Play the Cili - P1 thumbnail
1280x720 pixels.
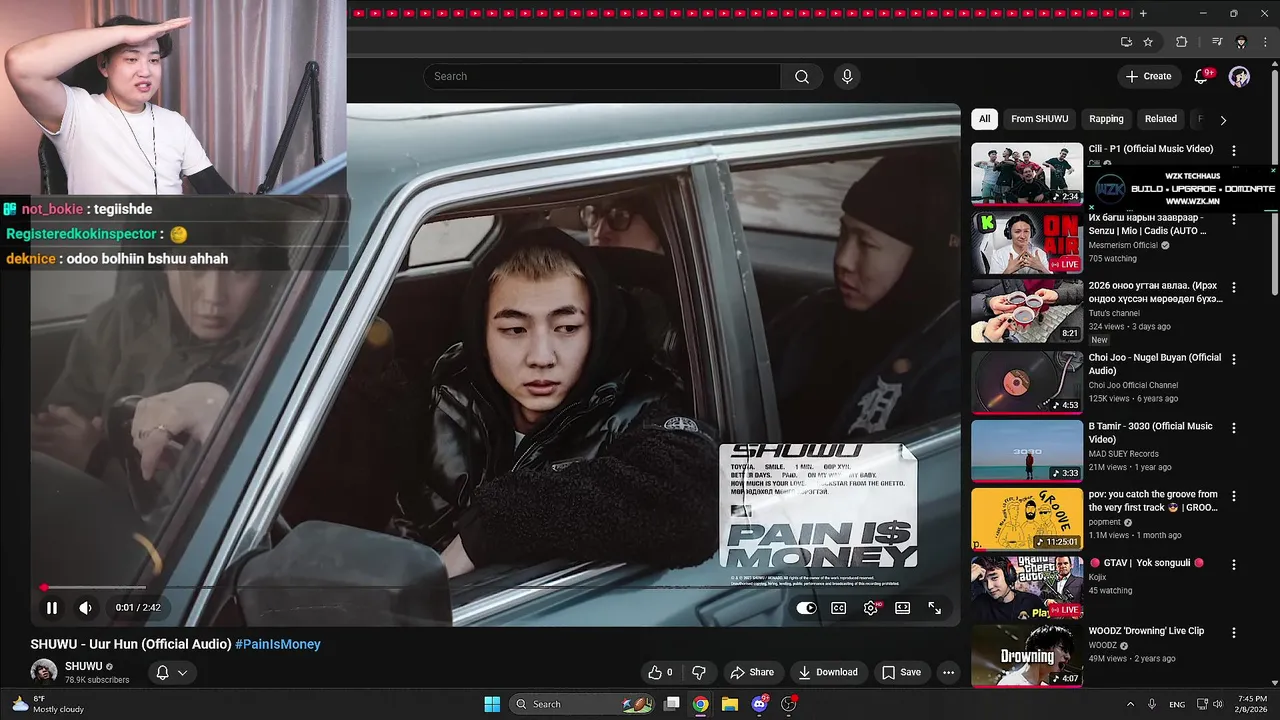[1027, 174]
